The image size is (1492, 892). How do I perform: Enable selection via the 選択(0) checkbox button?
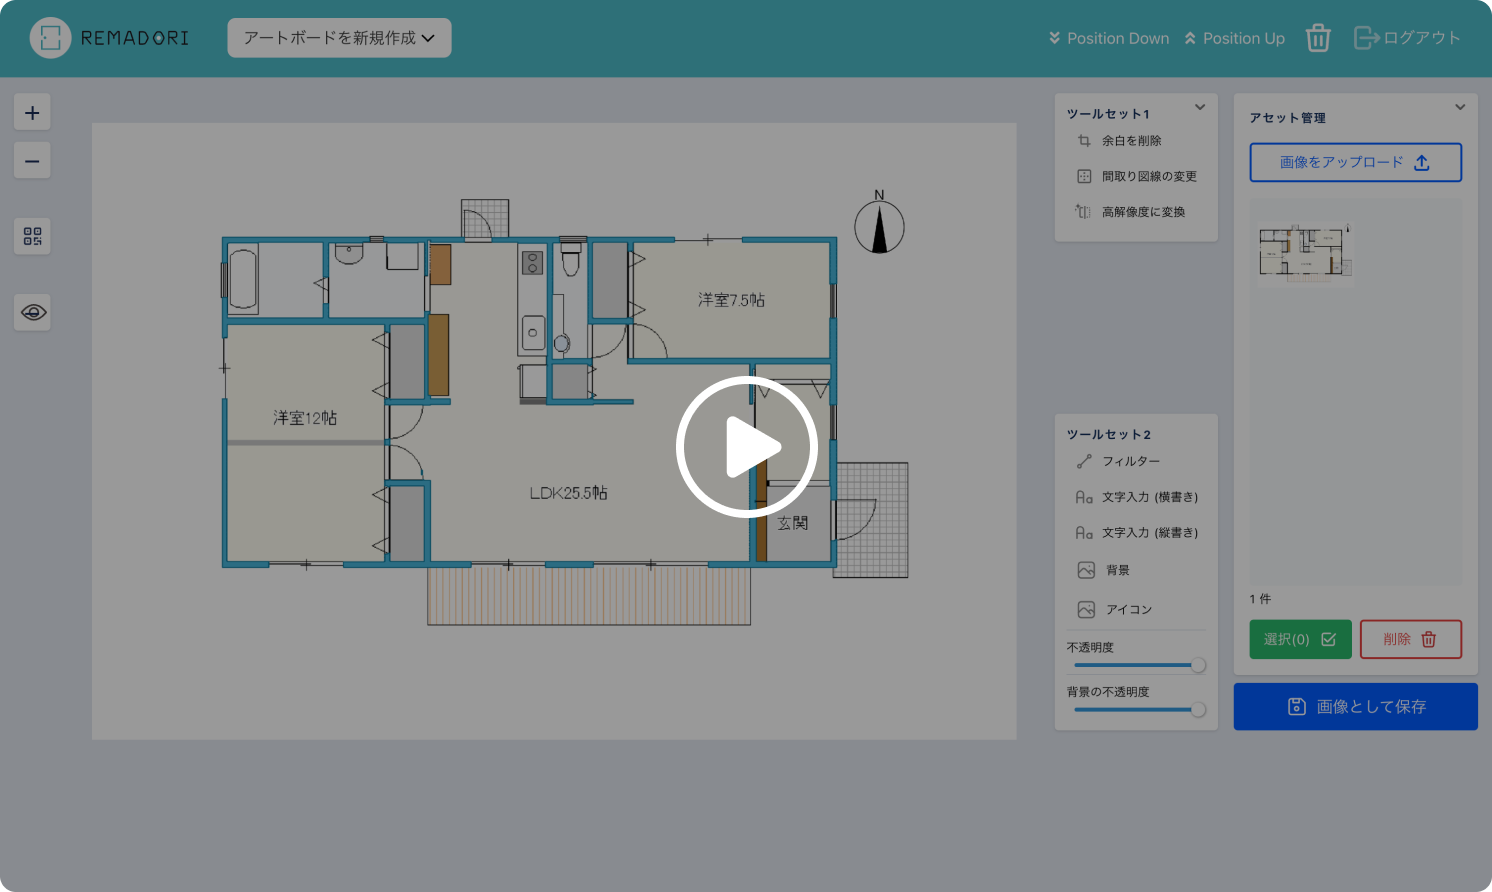coord(1300,639)
